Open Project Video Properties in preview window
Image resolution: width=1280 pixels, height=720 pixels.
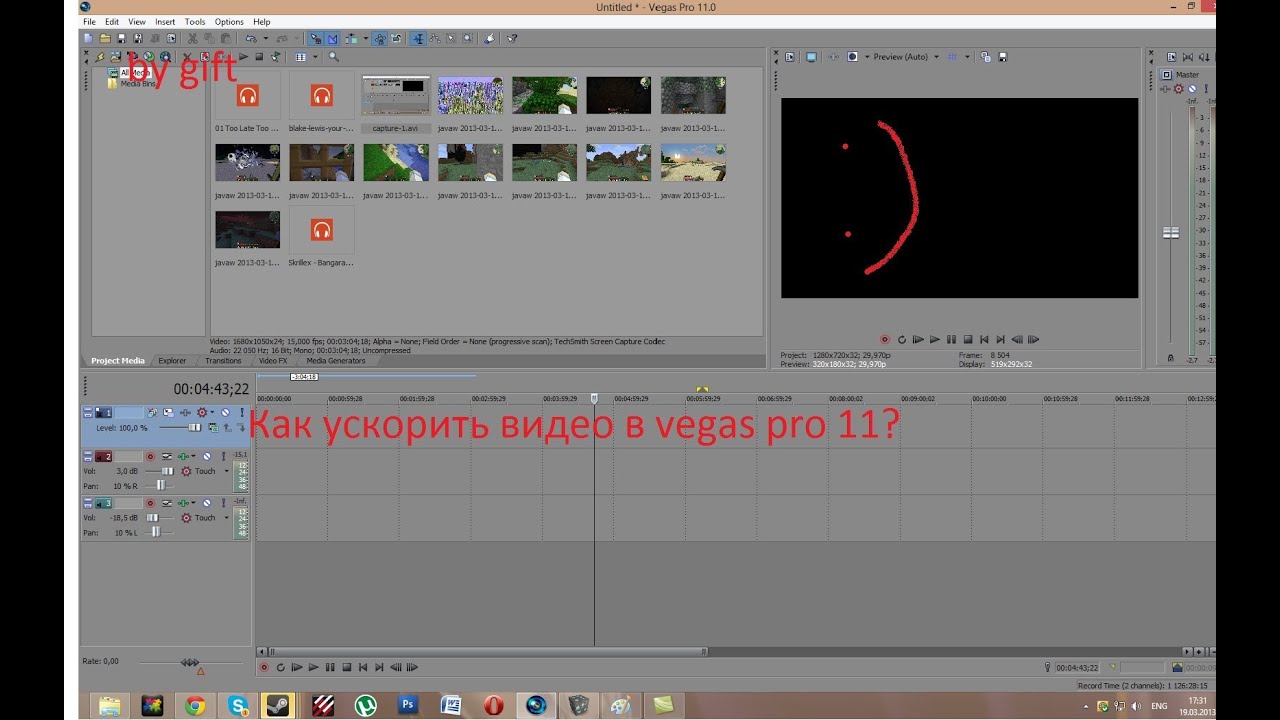tap(790, 57)
